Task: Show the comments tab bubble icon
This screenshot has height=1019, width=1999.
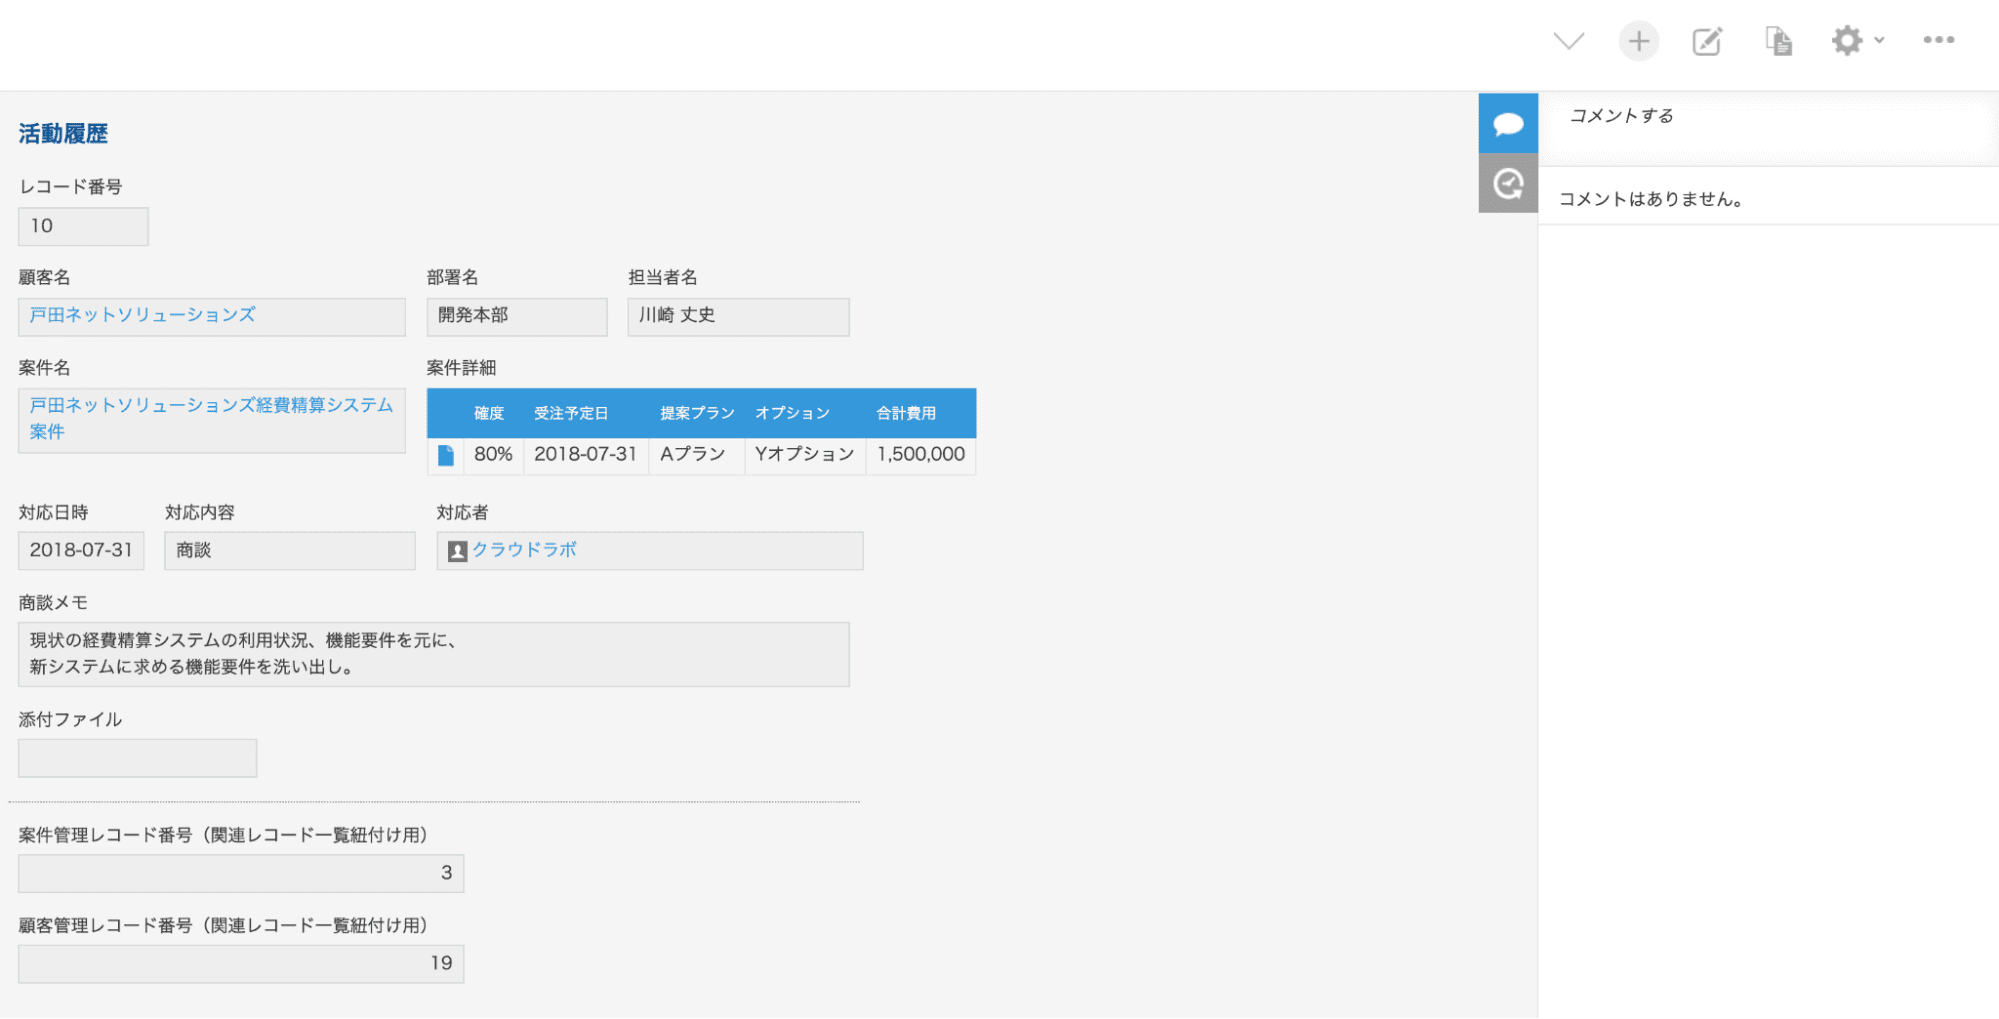Action: [1508, 123]
